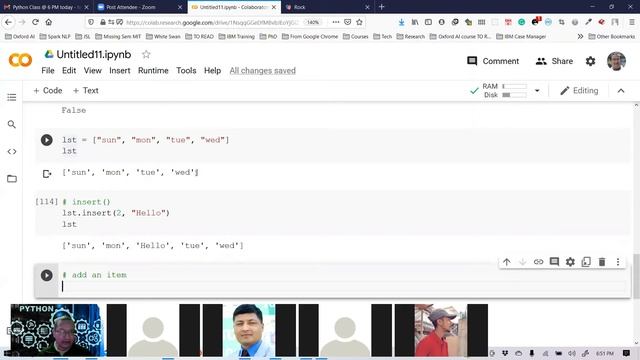Open the Edit menu
The height and width of the screenshot is (360, 640).
69,71
